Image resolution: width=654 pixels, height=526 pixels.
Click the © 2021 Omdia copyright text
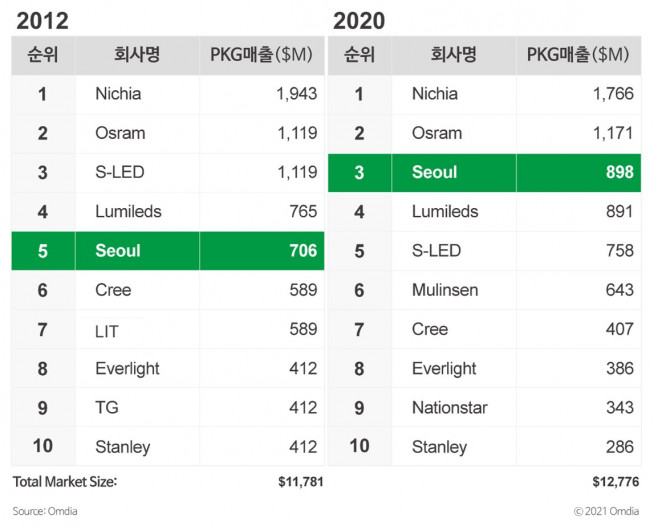click(606, 511)
